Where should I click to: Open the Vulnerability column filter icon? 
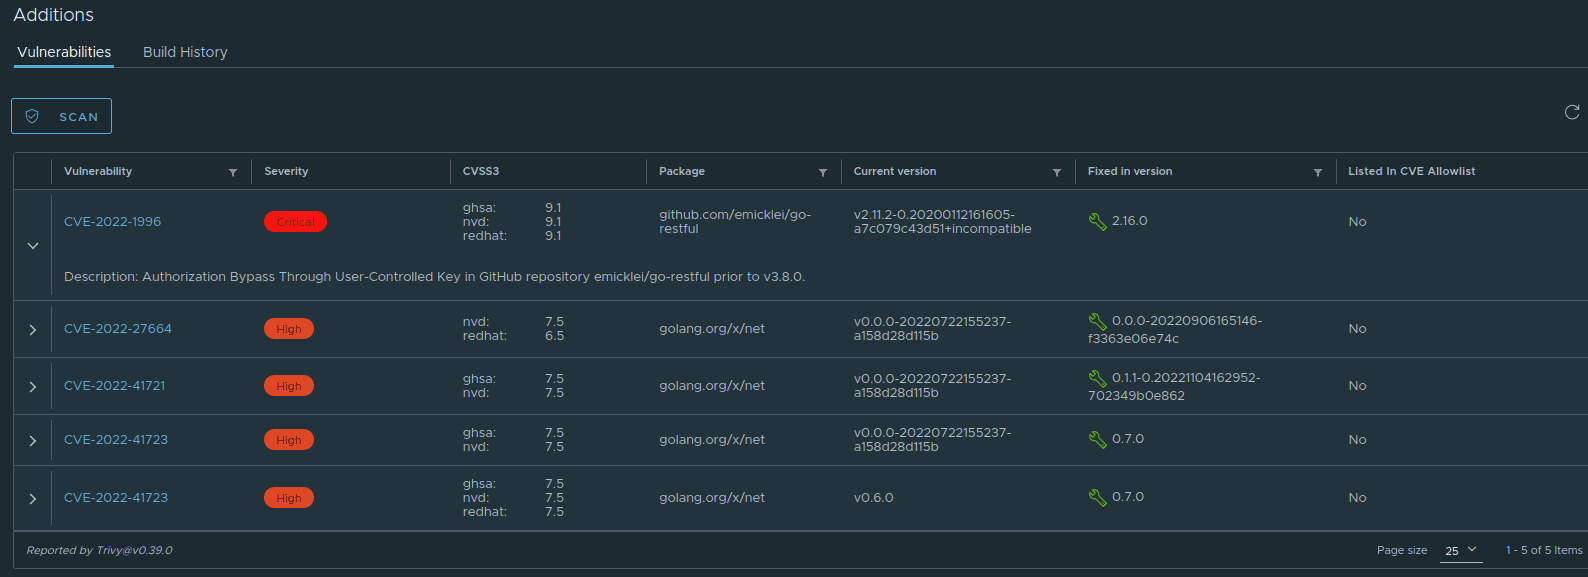pos(233,173)
